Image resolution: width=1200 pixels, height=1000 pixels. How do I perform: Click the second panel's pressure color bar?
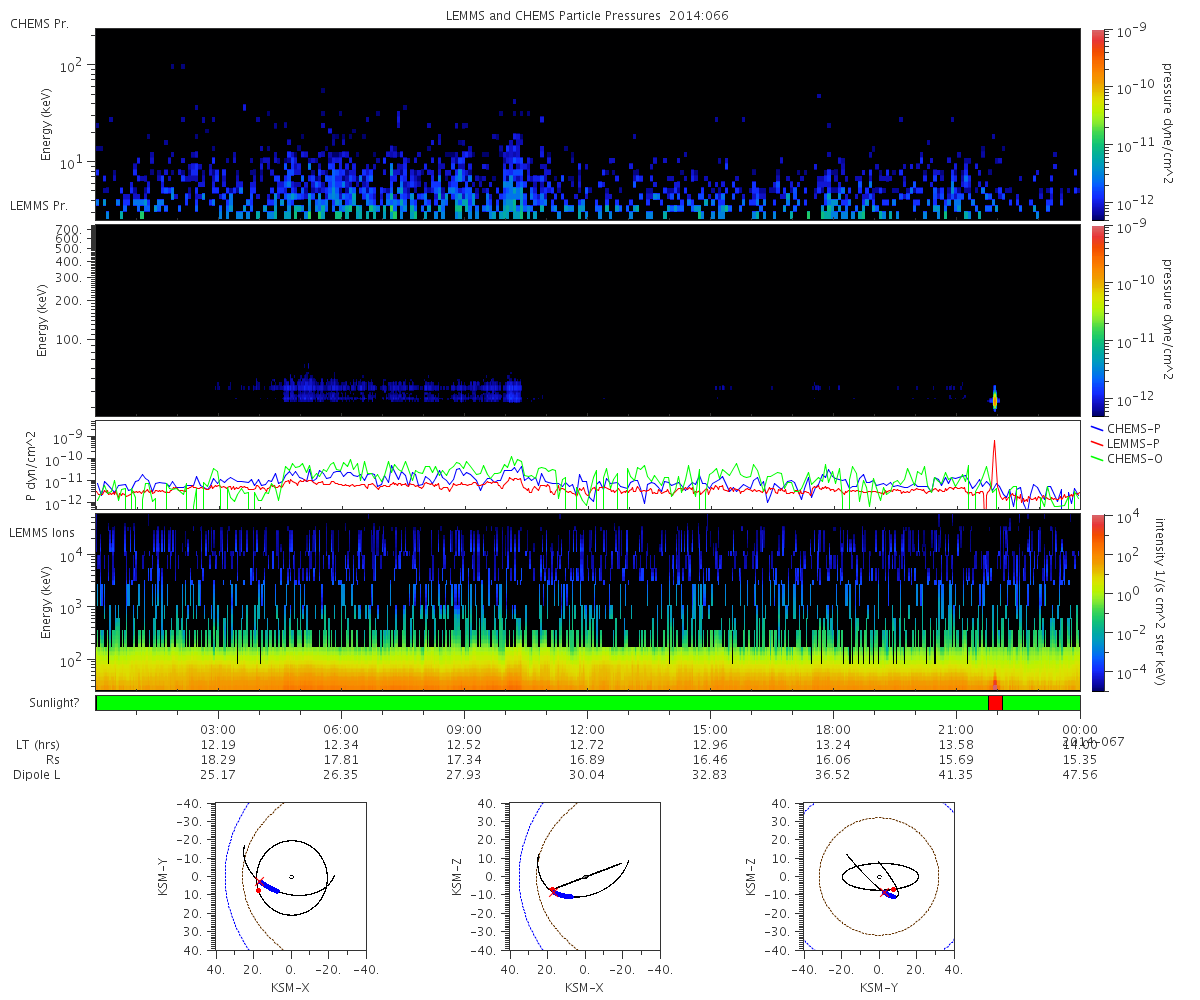(1098, 319)
